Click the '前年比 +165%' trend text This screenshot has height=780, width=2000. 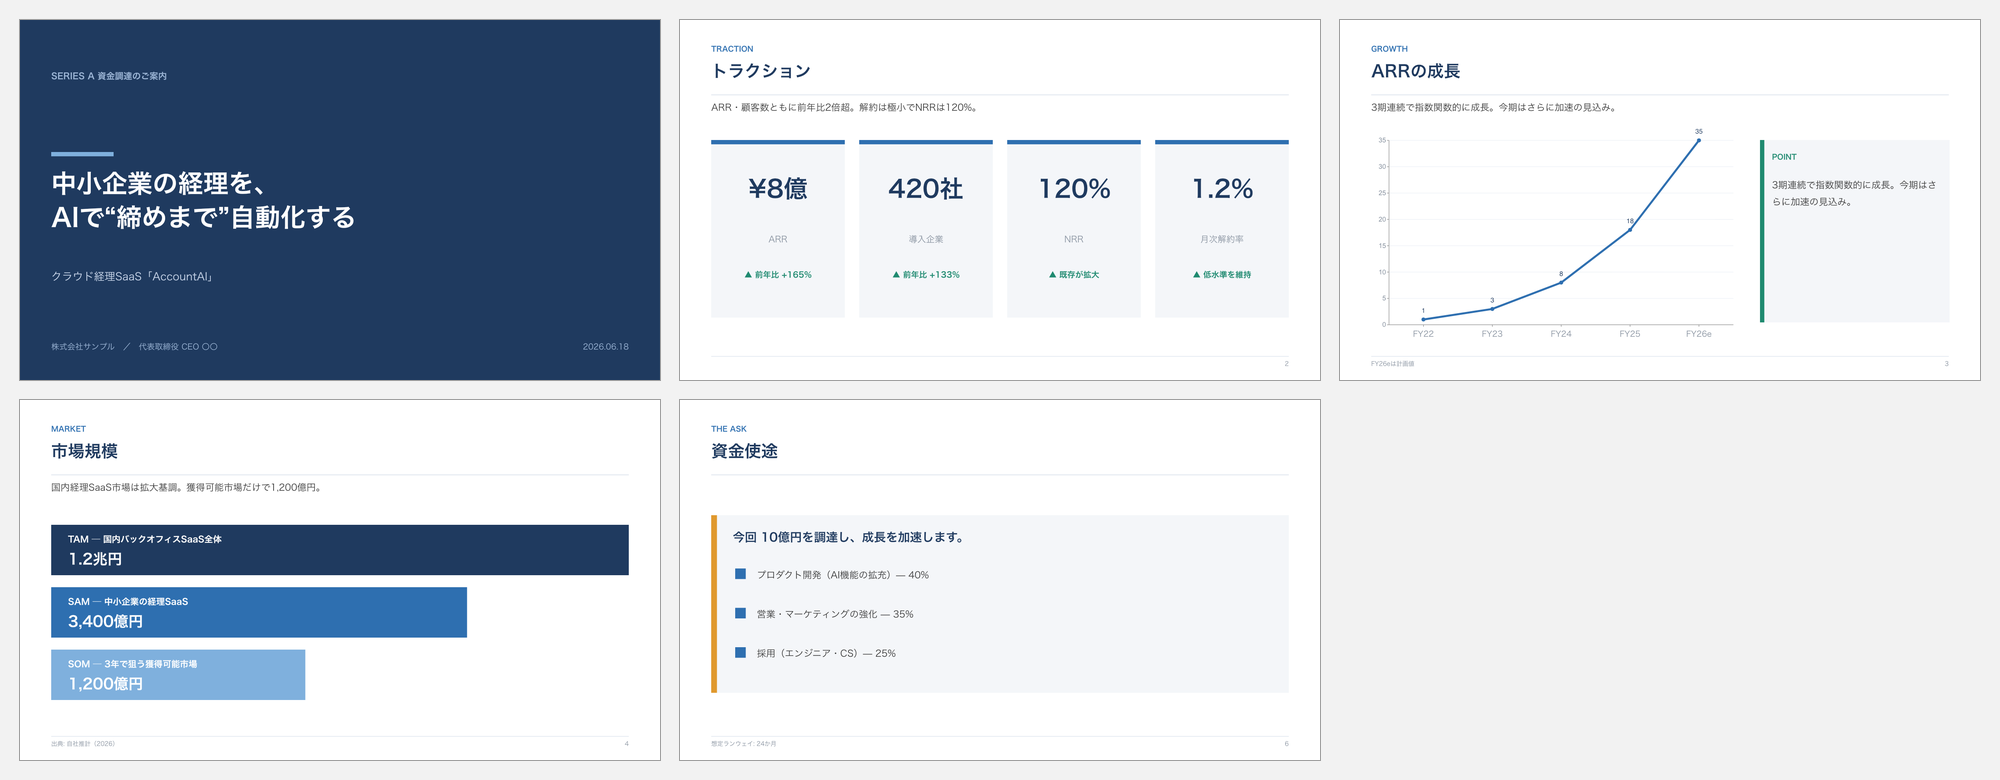click(x=783, y=275)
